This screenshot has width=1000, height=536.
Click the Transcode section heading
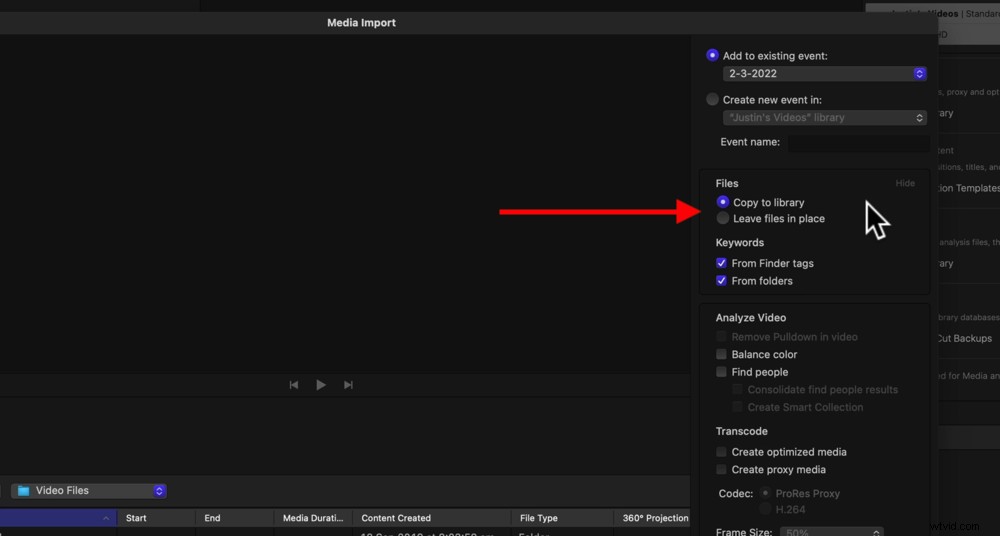tap(742, 431)
